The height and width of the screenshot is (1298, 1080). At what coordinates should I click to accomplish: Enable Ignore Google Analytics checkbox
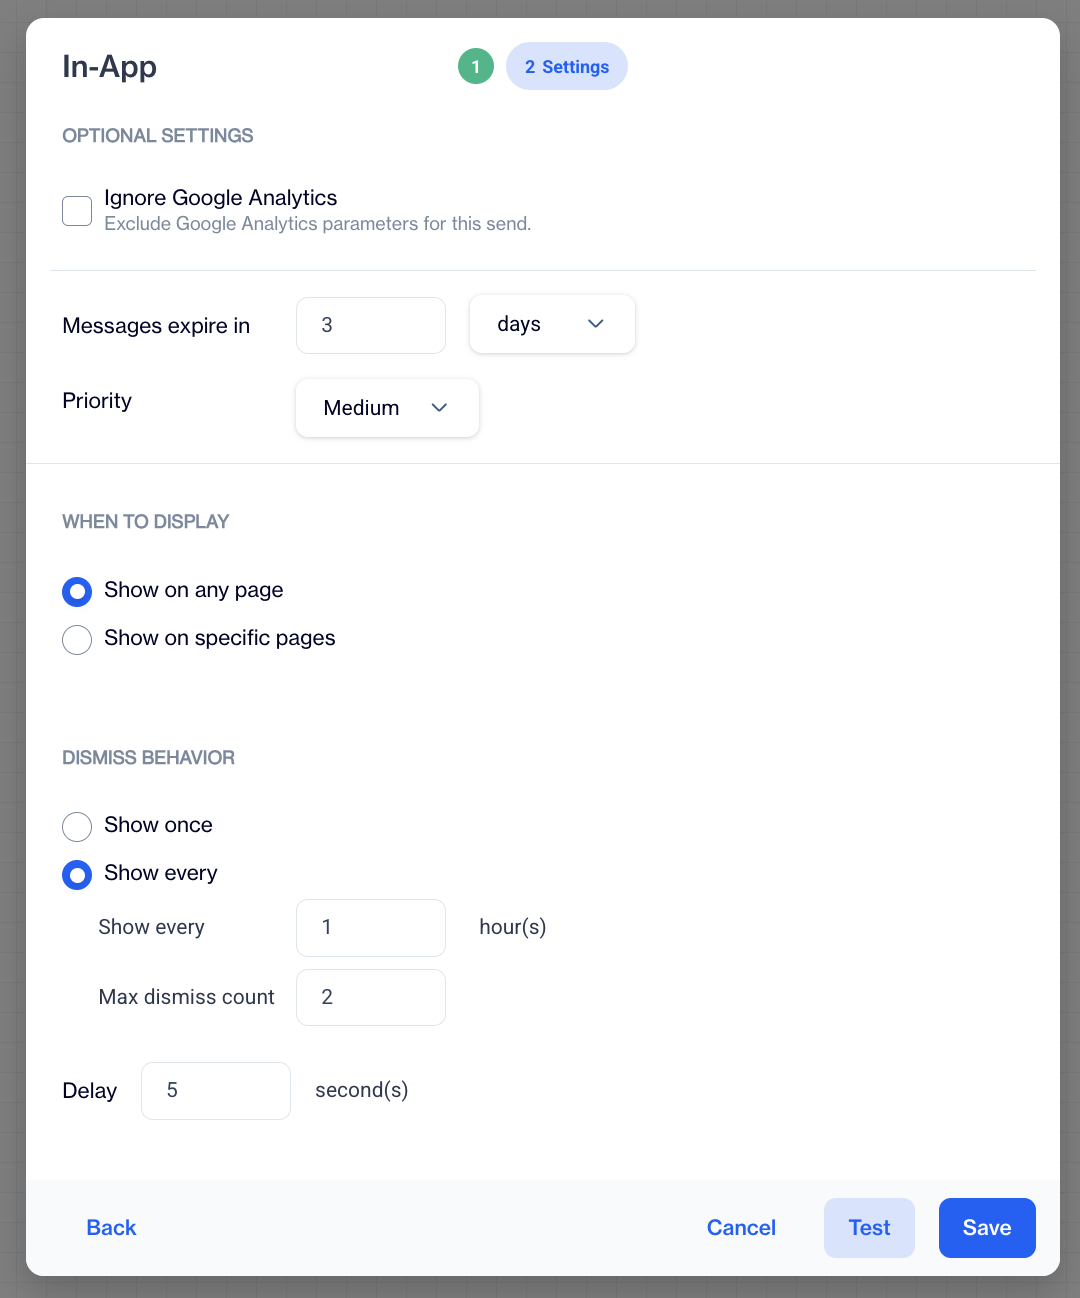pyautogui.click(x=77, y=211)
